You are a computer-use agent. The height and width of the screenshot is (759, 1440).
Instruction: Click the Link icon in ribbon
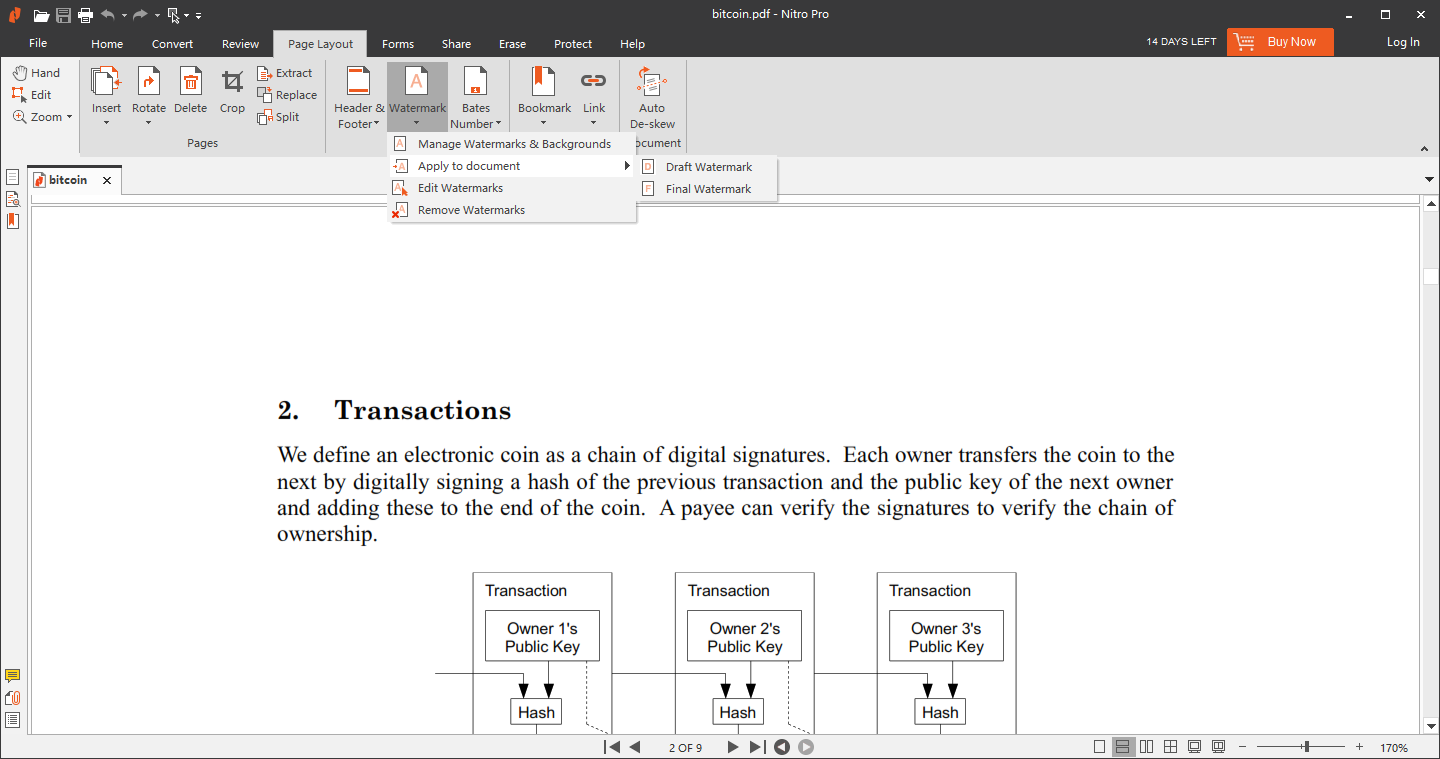594,82
